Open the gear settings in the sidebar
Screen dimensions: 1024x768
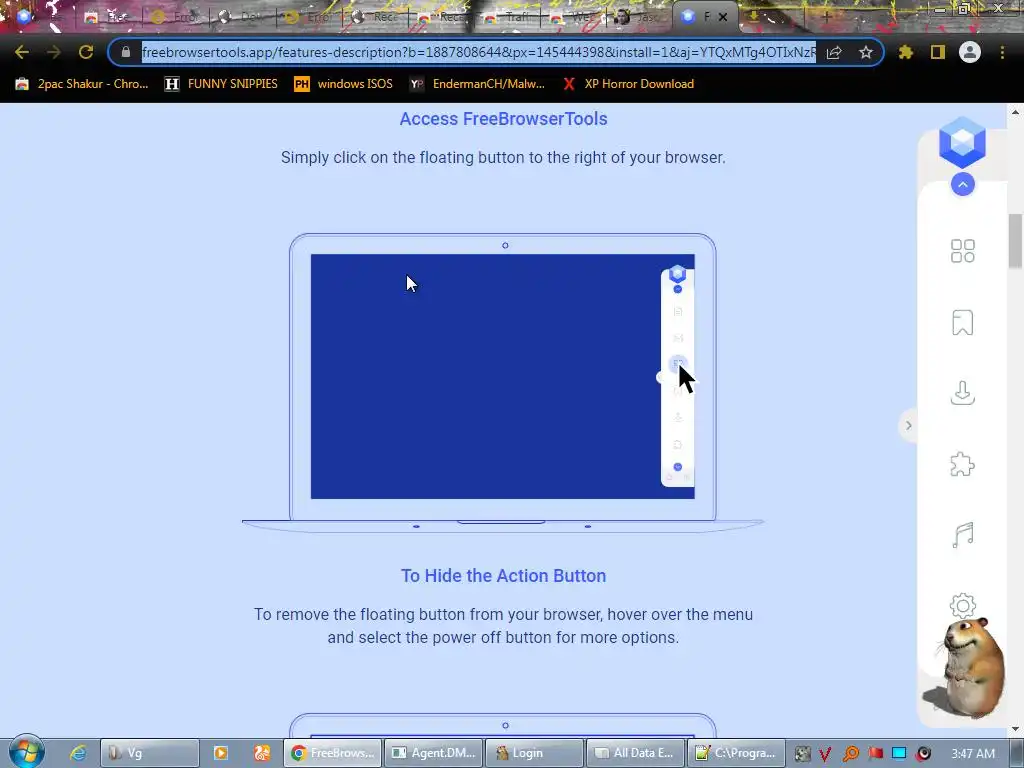coord(963,605)
